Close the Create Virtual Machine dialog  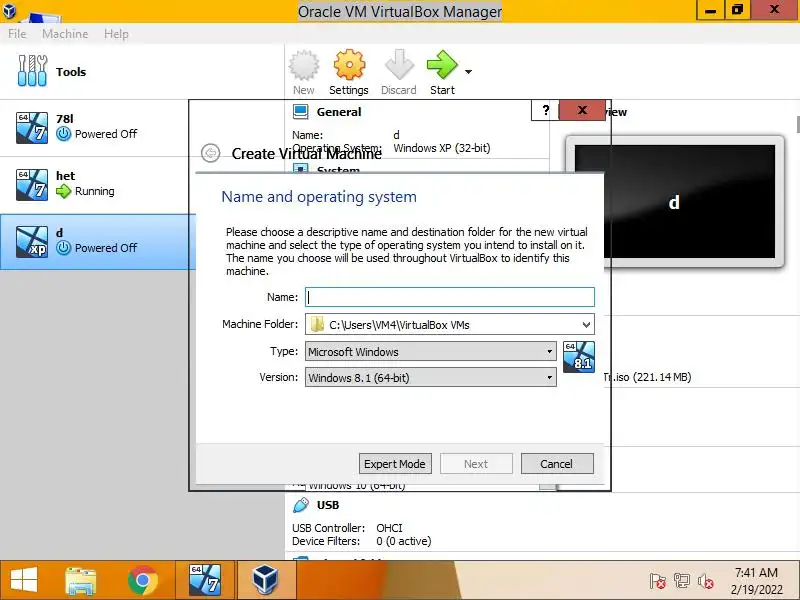point(582,110)
